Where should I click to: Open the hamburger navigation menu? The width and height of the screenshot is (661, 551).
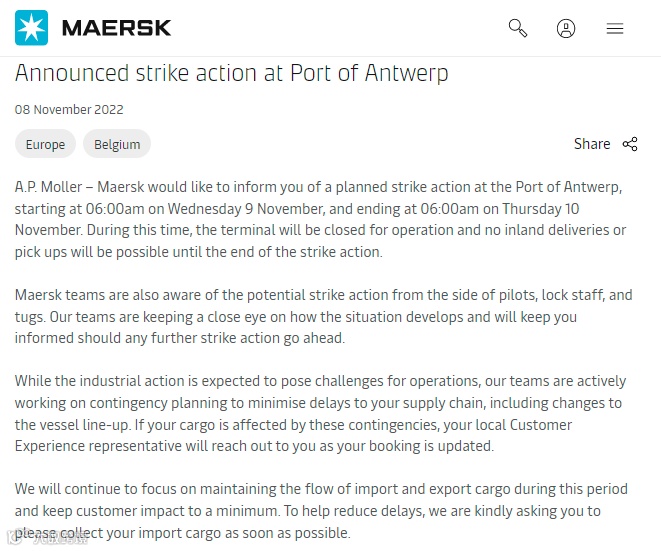pyautogui.click(x=615, y=29)
